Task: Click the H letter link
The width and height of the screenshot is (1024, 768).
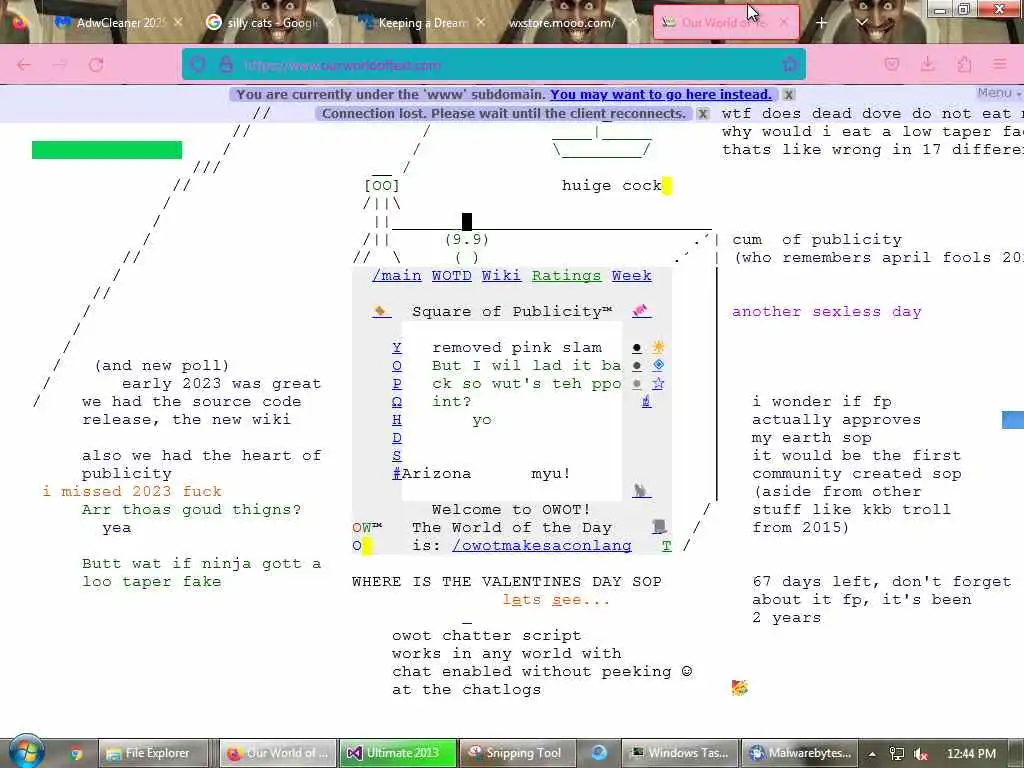Action: point(396,419)
